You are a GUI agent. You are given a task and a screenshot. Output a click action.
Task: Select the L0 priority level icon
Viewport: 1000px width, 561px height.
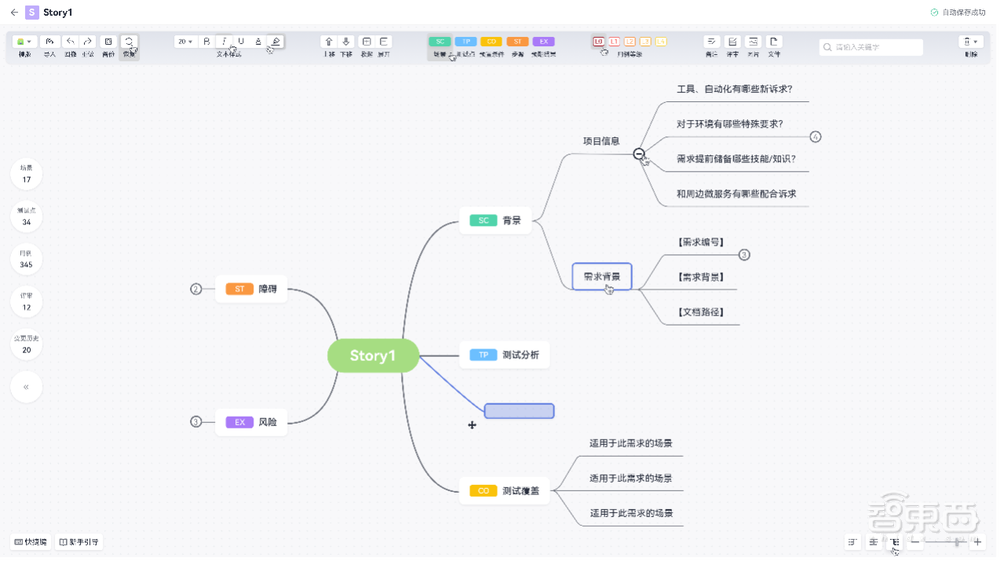pyautogui.click(x=599, y=42)
